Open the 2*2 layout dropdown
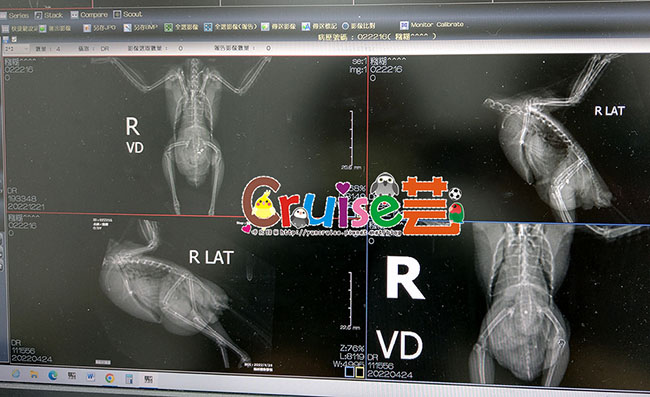Screen dimensions: 650x397 pyautogui.click(x=15, y=48)
